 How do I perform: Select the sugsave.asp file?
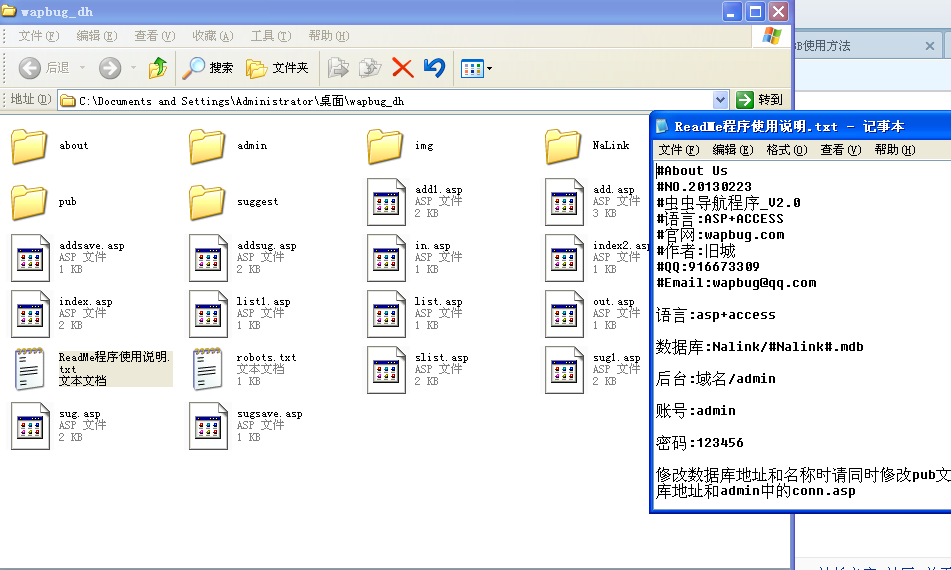pos(207,425)
